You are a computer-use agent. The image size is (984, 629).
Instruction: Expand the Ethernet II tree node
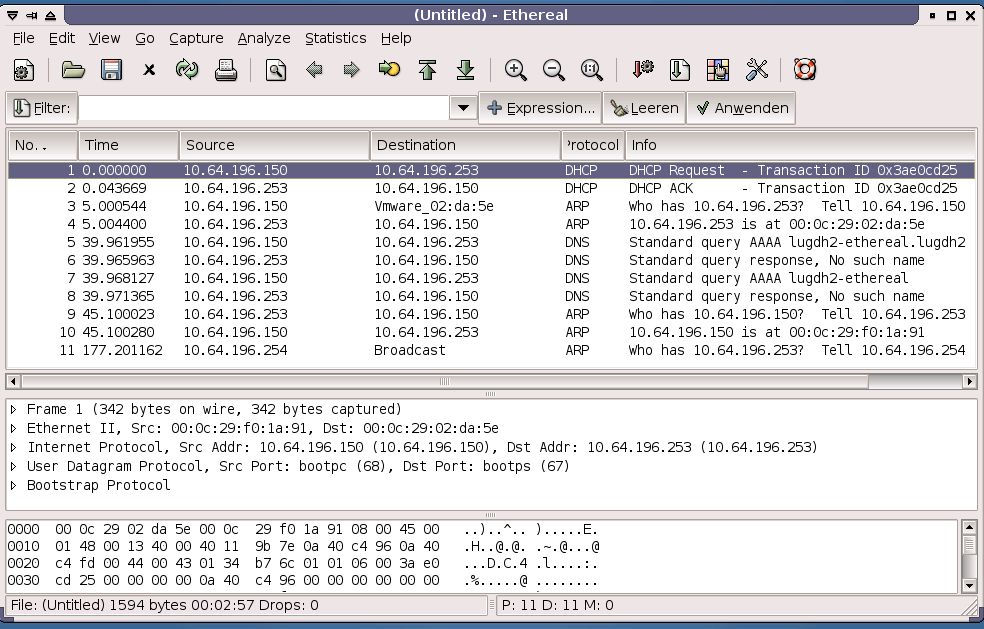coord(14,429)
